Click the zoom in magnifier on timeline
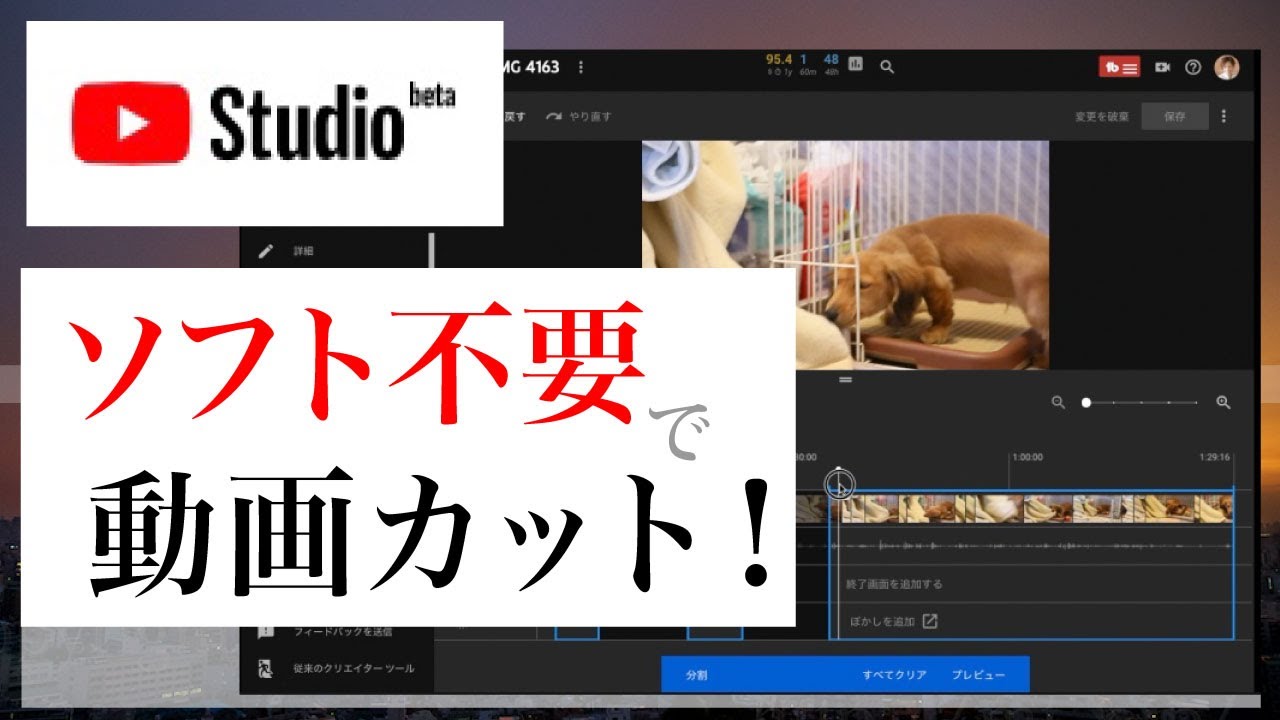This screenshot has width=1280, height=720. pyautogui.click(x=1222, y=402)
